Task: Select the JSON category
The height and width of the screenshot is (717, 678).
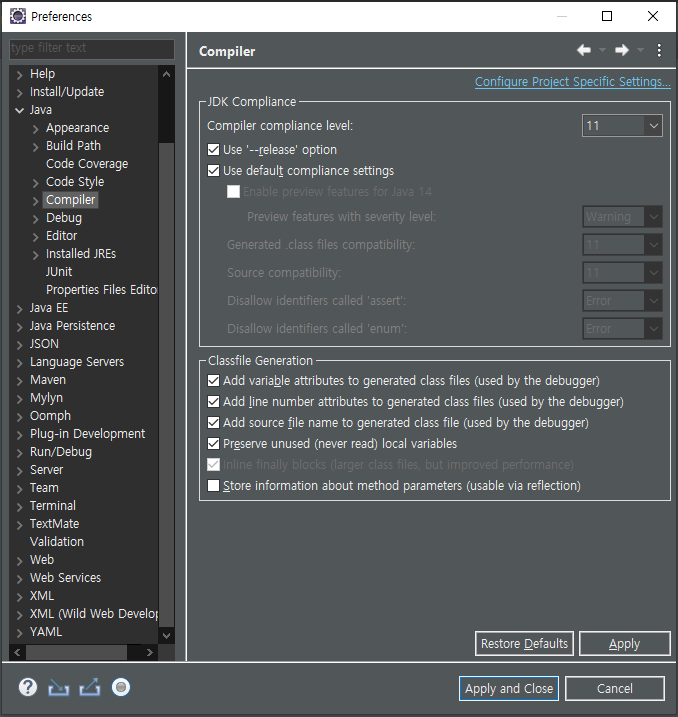Action: (44, 343)
